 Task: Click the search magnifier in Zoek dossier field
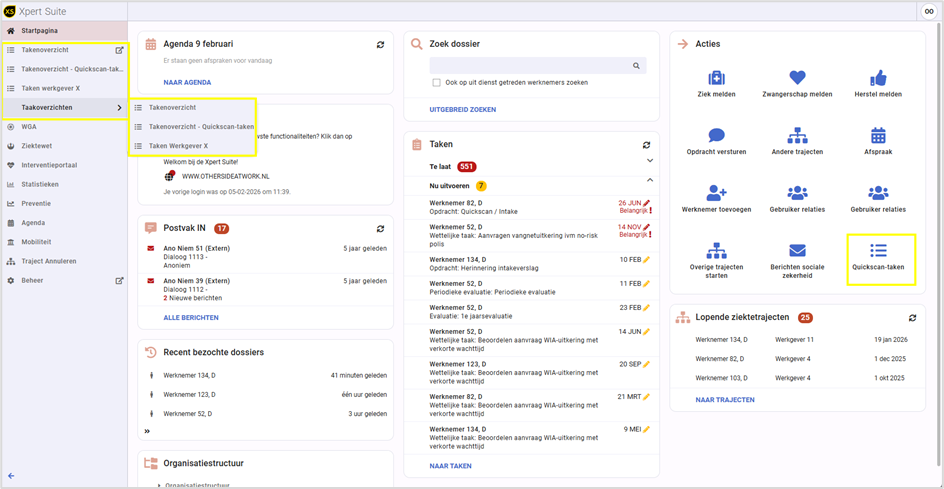636,66
